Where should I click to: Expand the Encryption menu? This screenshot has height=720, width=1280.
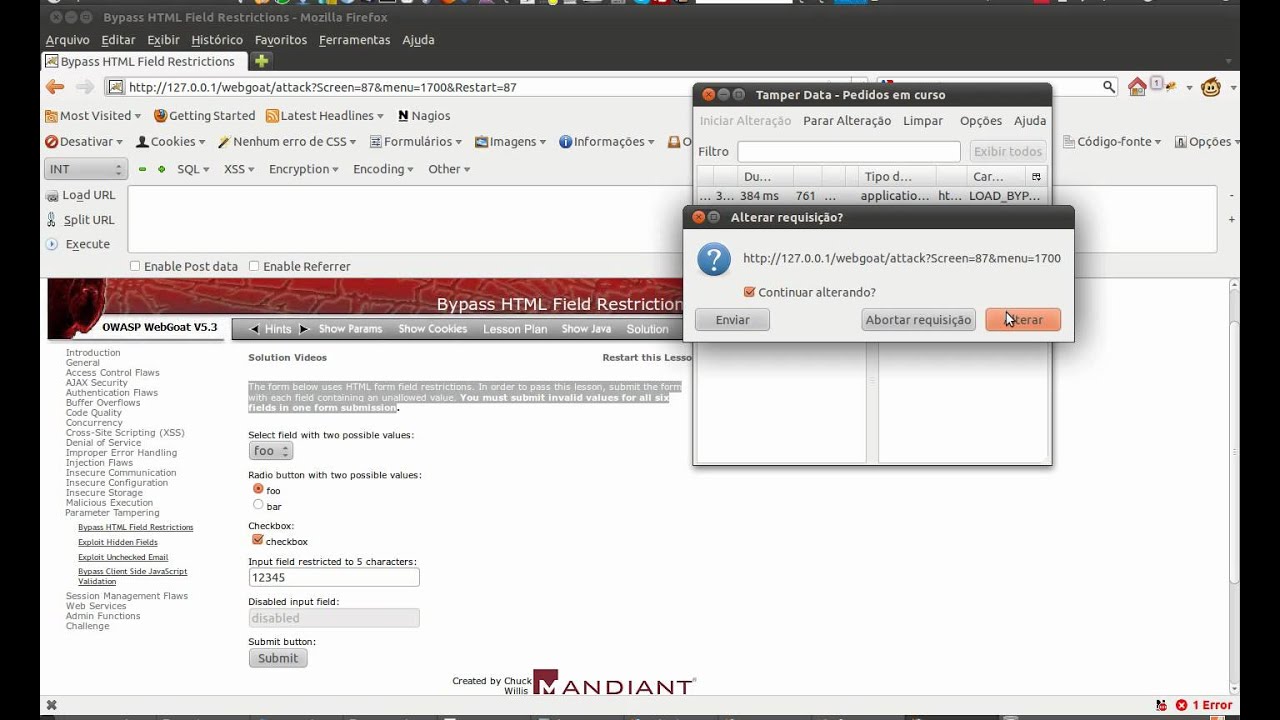(304, 169)
